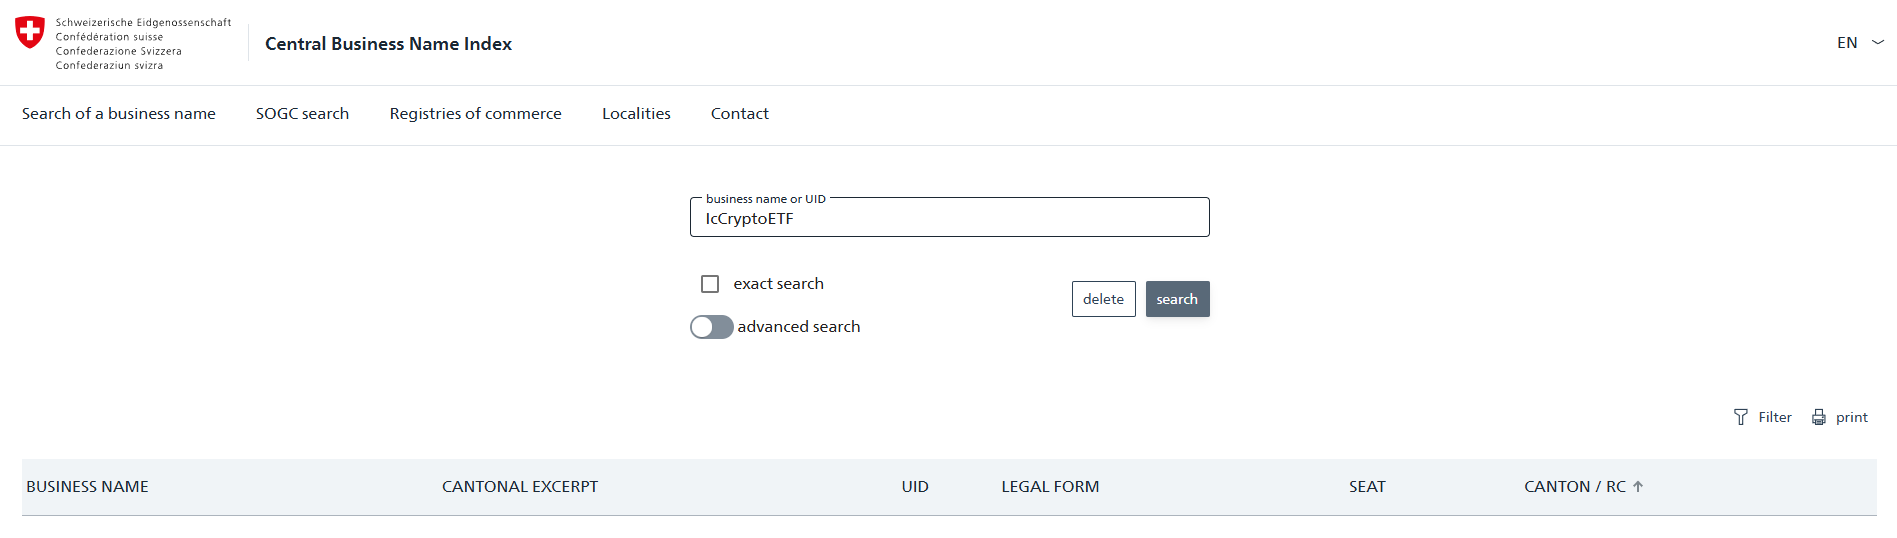Expand language chevron in header

[1878, 42]
